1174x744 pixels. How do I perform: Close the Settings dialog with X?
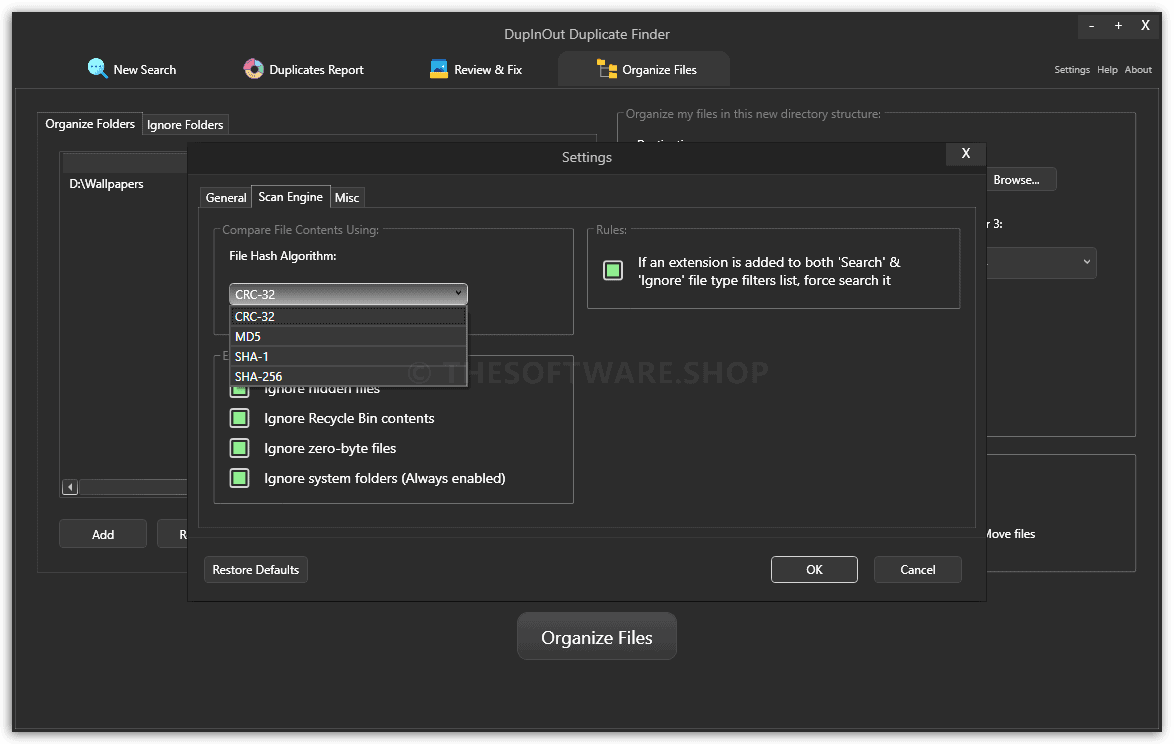point(966,153)
